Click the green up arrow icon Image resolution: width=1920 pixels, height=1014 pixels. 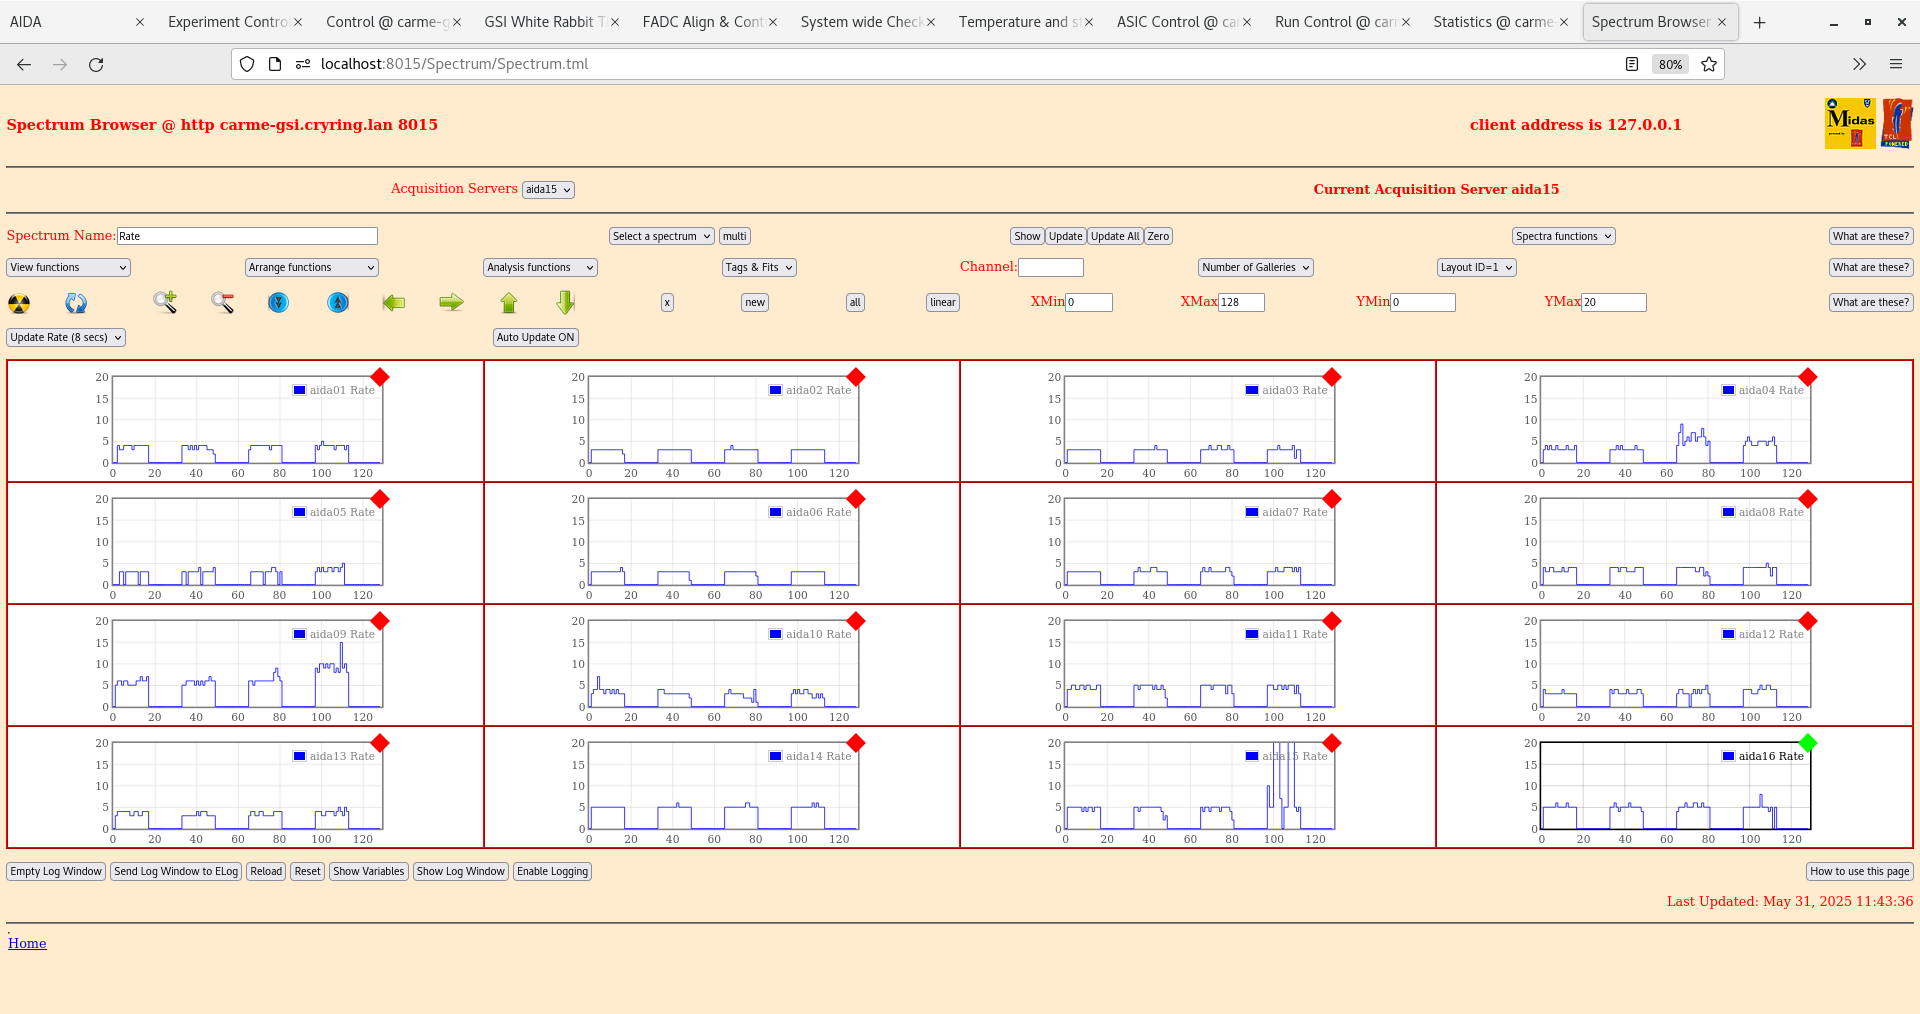coord(508,303)
